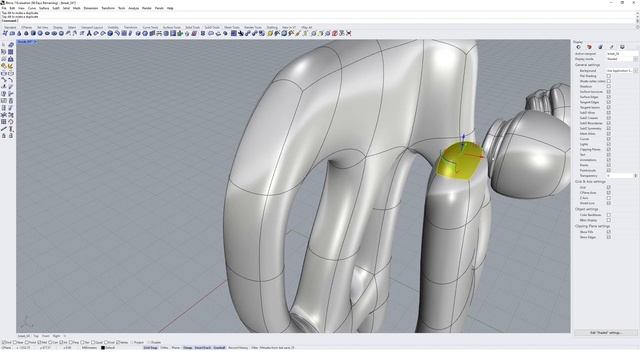Toggle the Show Fills checkbox
640x360 pixels.
pos(609,232)
